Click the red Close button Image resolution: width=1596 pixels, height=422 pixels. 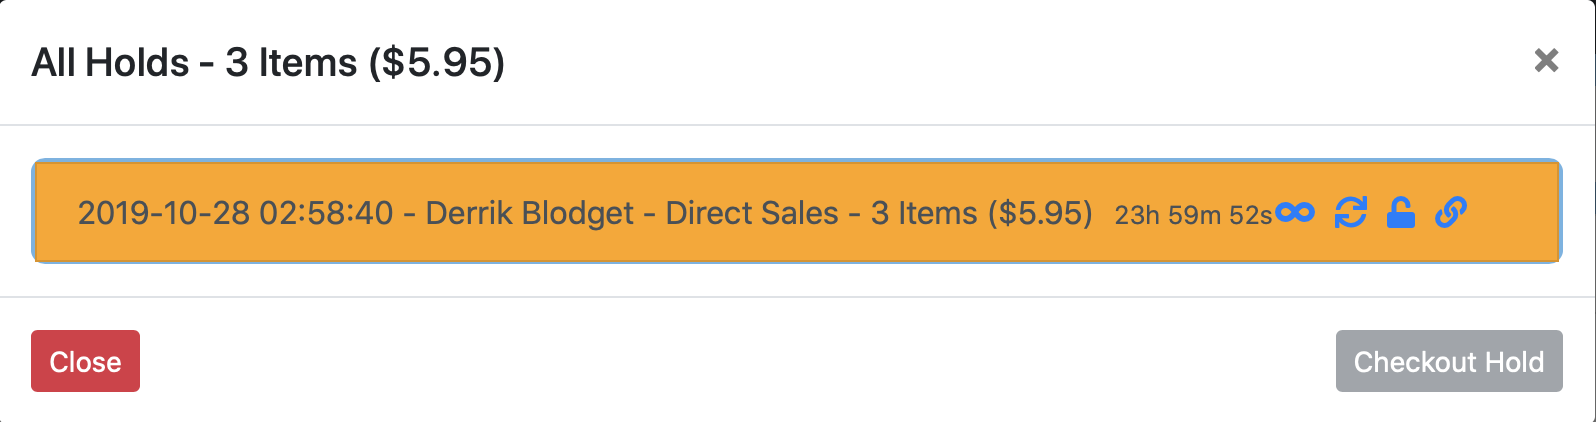point(85,361)
